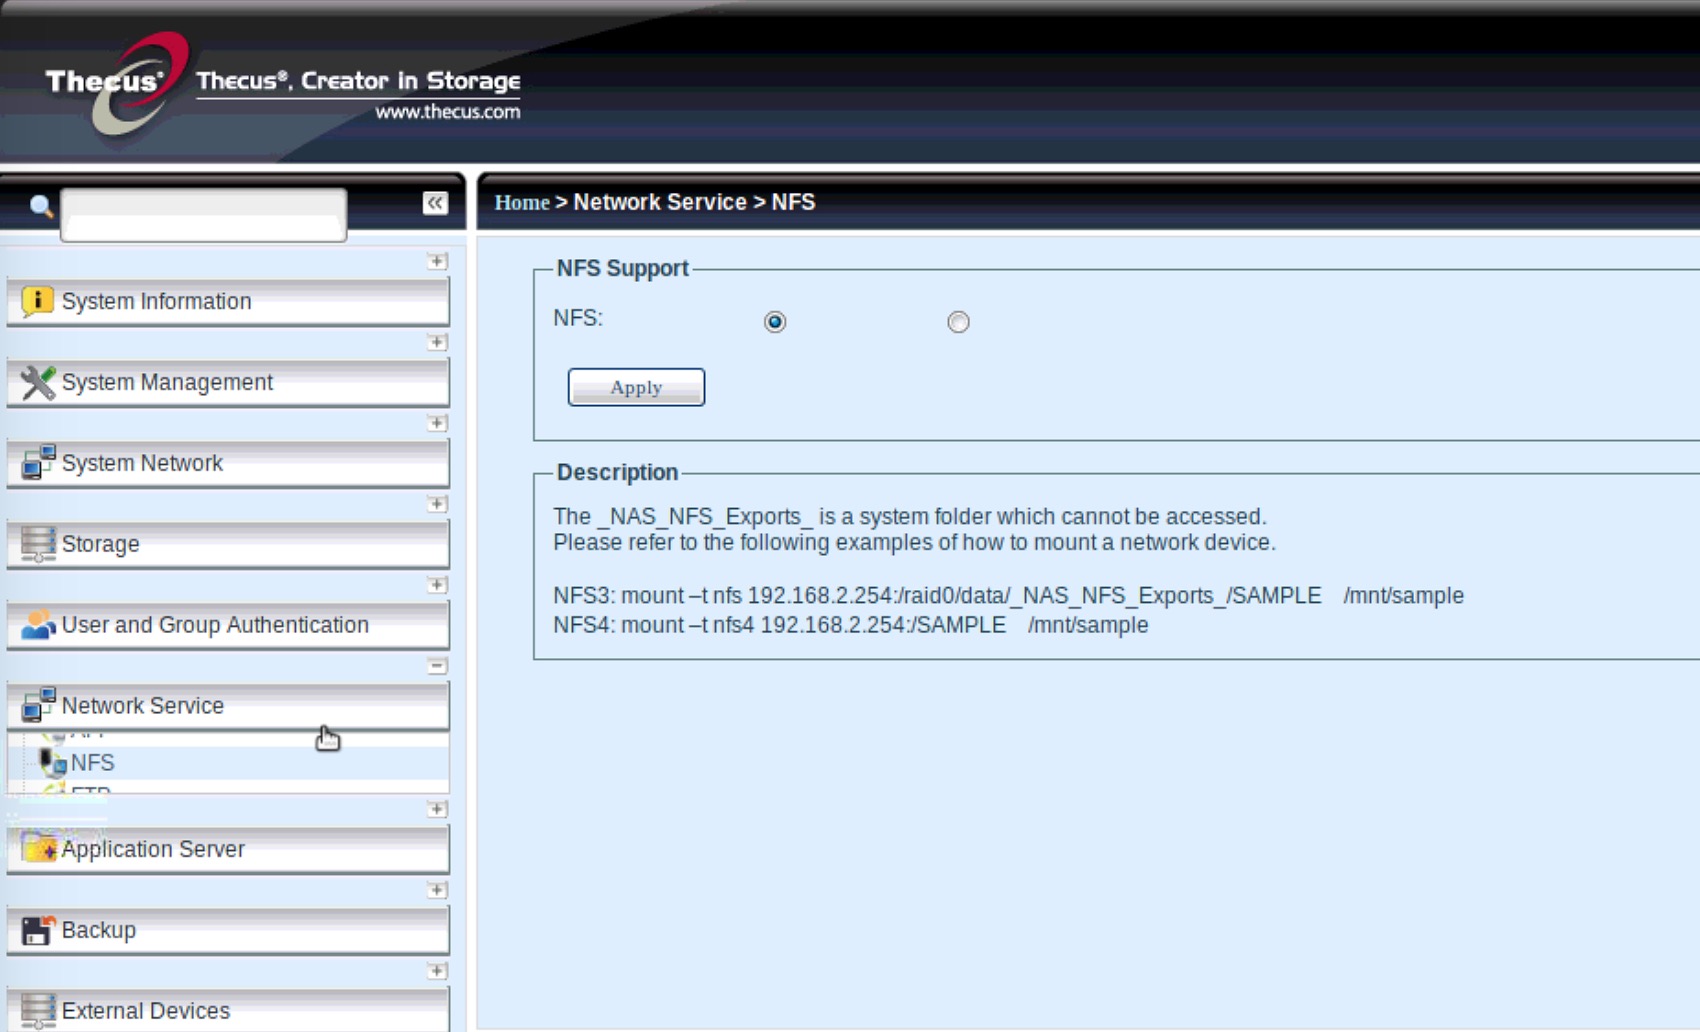Open the Network Service menu header
Screen dimensions: 1700x1032
(142, 706)
